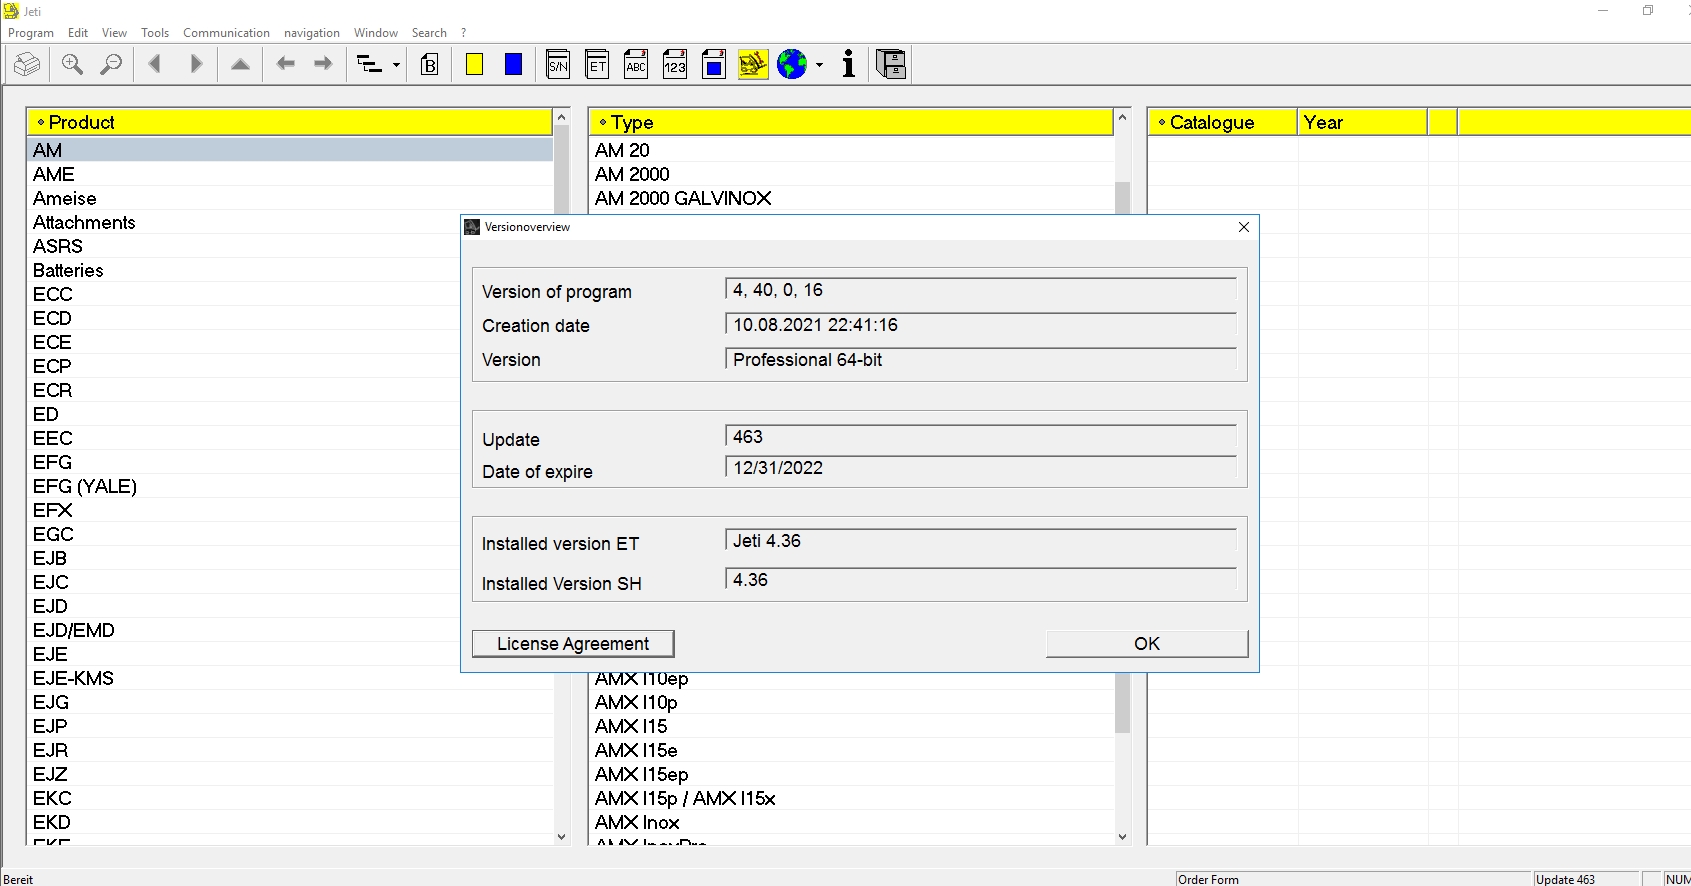The height and width of the screenshot is (886, 1691).
Task: Open the navigation menu
Action: tap(312, 33)
